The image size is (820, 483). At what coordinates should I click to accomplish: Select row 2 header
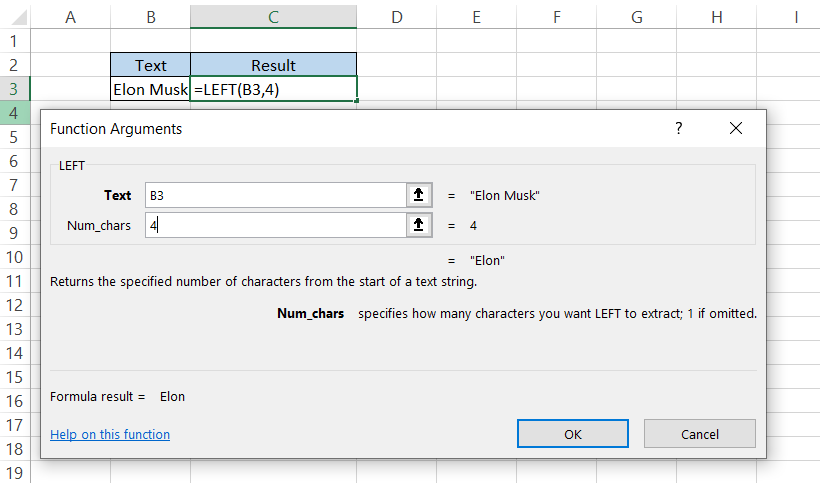pos(14,65)
